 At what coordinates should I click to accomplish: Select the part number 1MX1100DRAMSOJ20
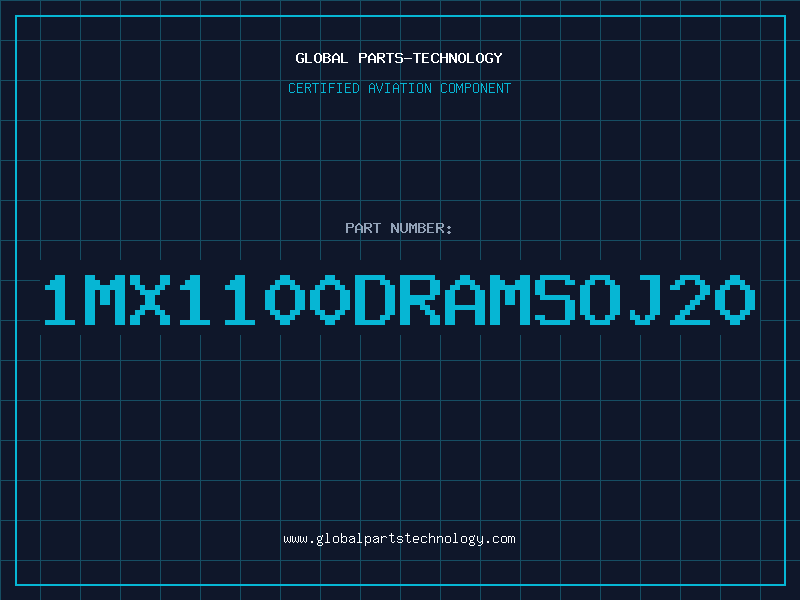pos(399,299)
